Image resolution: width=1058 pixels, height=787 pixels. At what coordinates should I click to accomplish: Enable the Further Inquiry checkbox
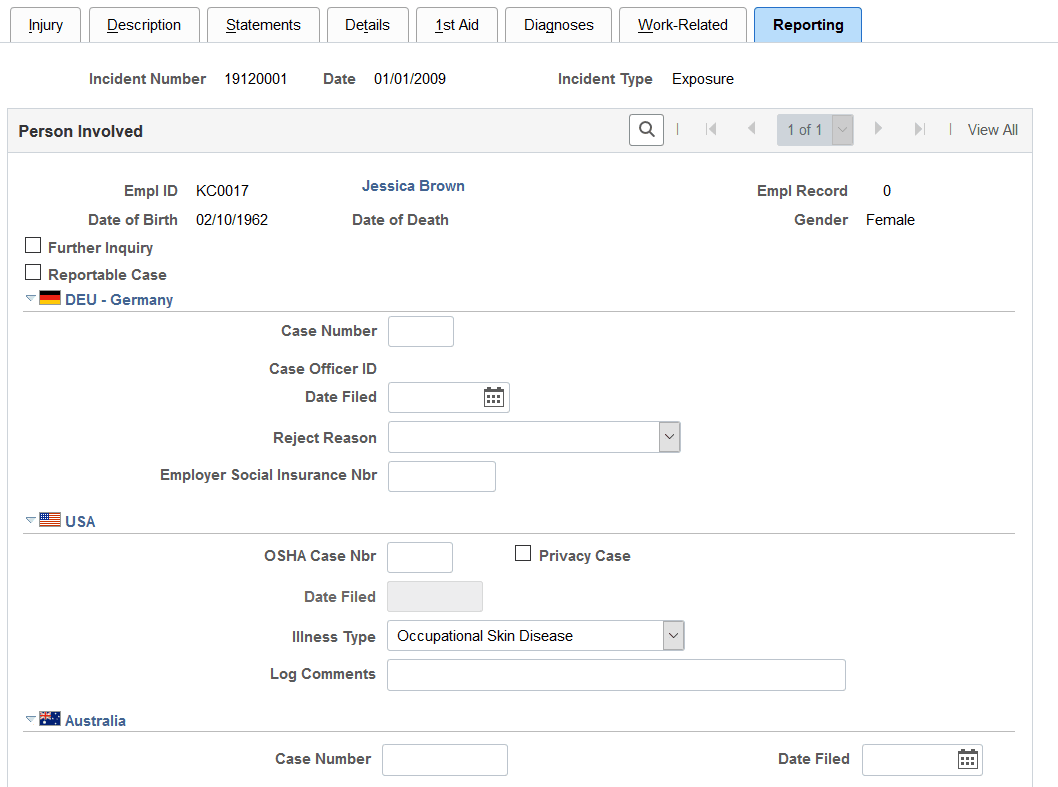point(33,245)
